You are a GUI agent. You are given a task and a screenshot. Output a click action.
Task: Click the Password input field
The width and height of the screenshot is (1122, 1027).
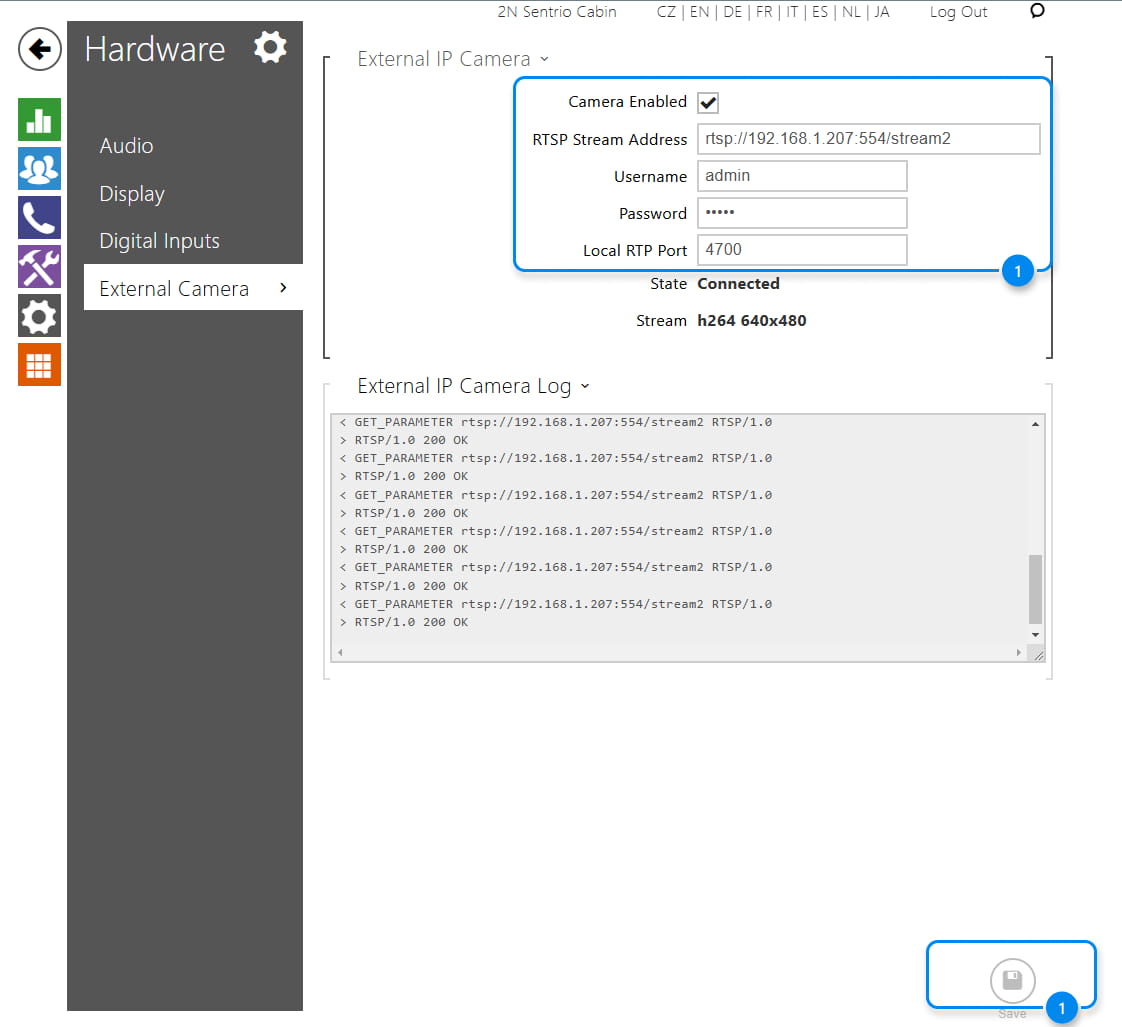[x=802, y=213]
